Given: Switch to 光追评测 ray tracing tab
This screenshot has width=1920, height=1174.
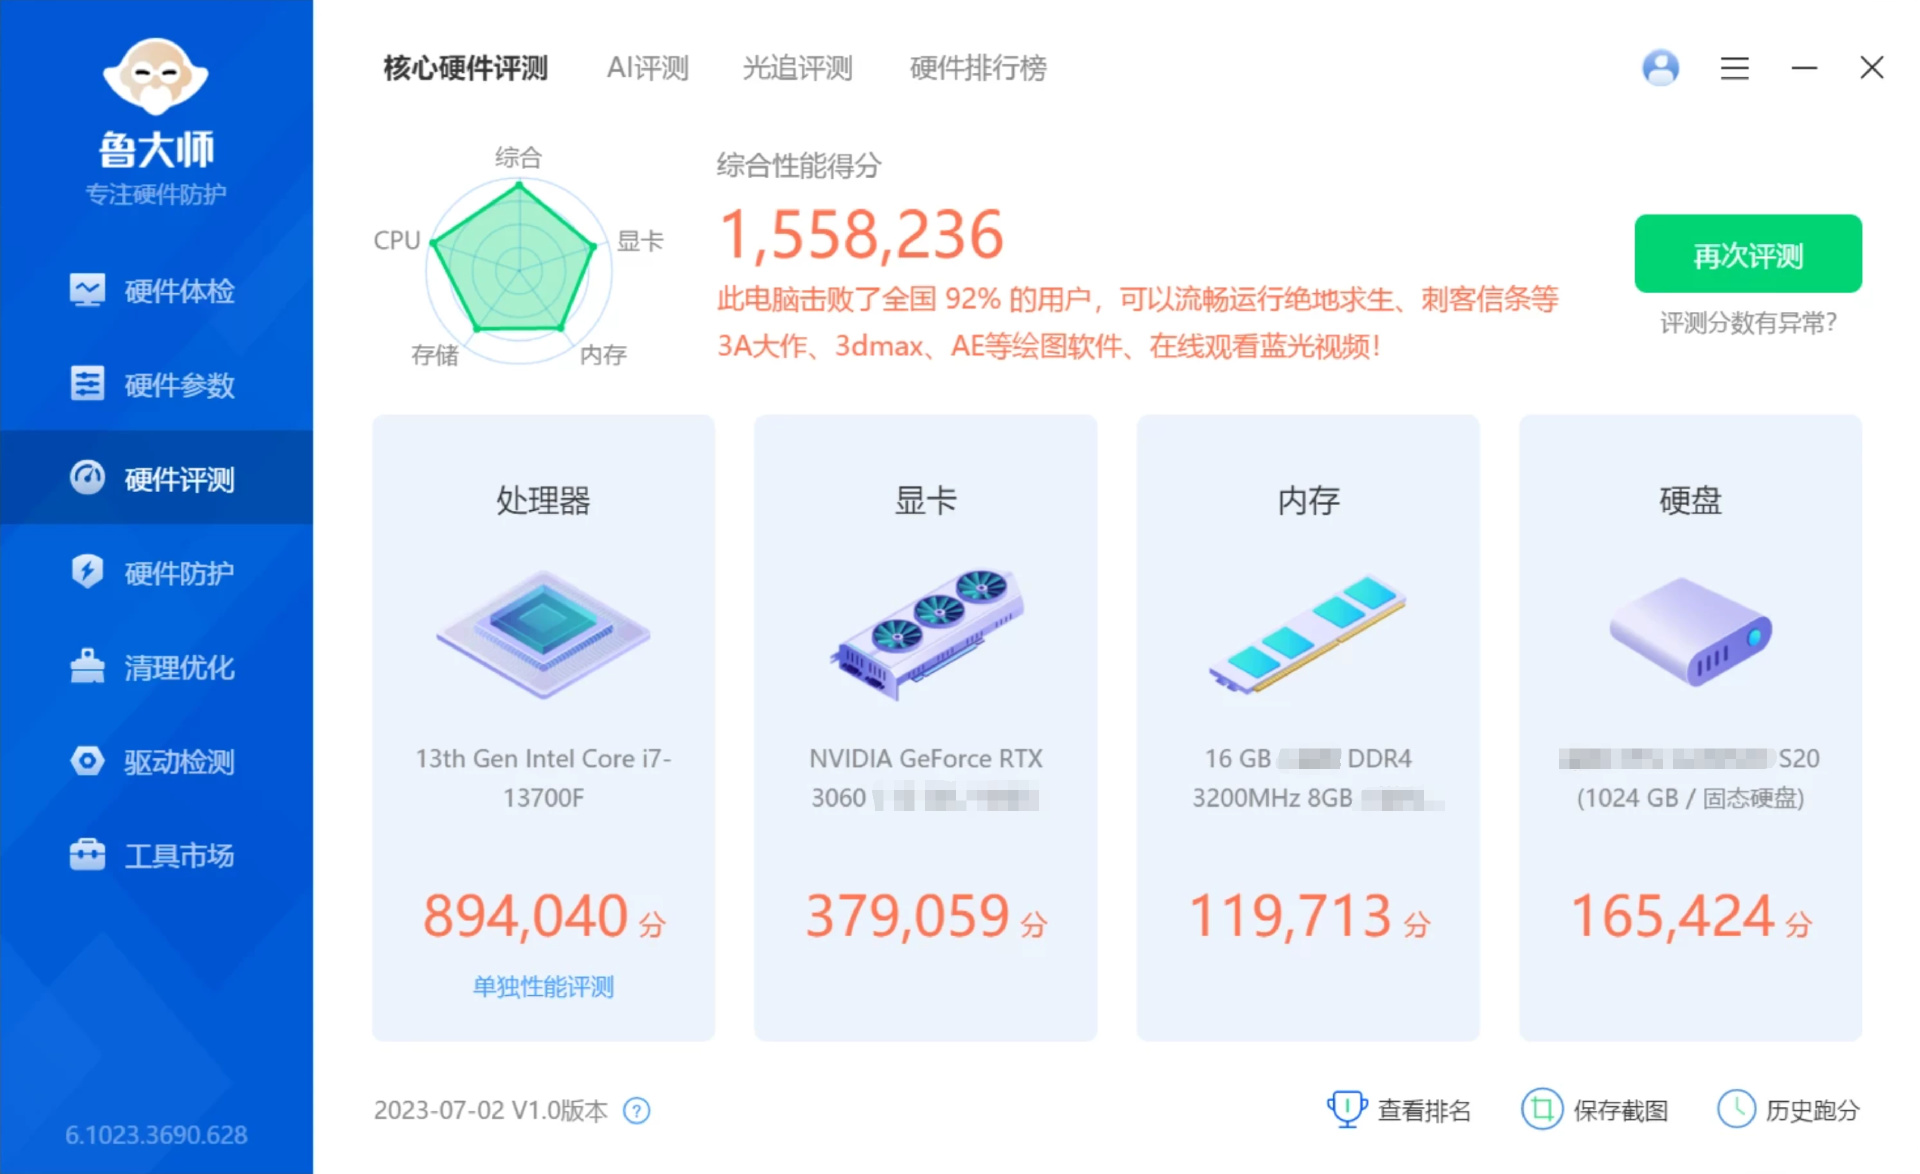Looking at the screenshot, I should [x=797, y=68].
